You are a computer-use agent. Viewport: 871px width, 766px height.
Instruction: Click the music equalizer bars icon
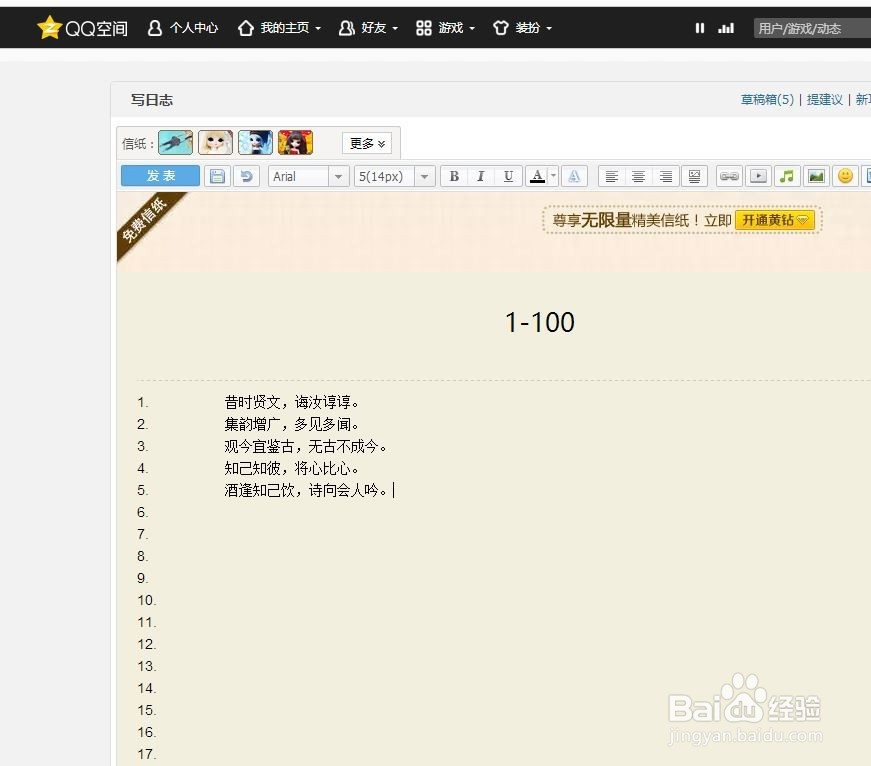click(725, 28)
